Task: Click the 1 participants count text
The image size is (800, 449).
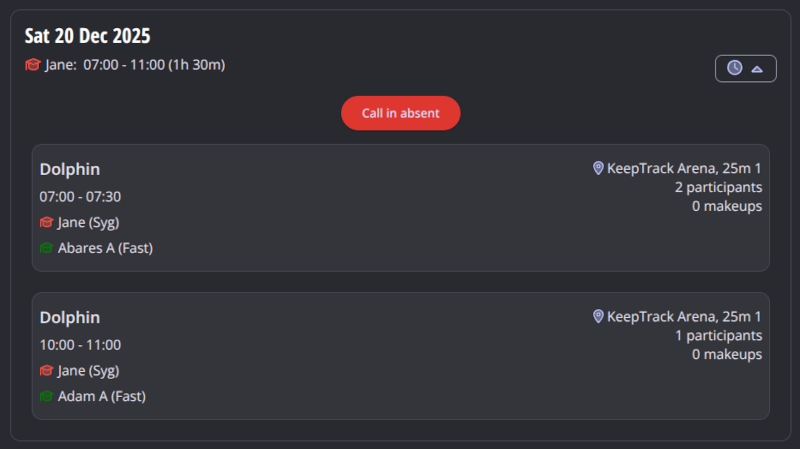Action: tap(718, 335)
